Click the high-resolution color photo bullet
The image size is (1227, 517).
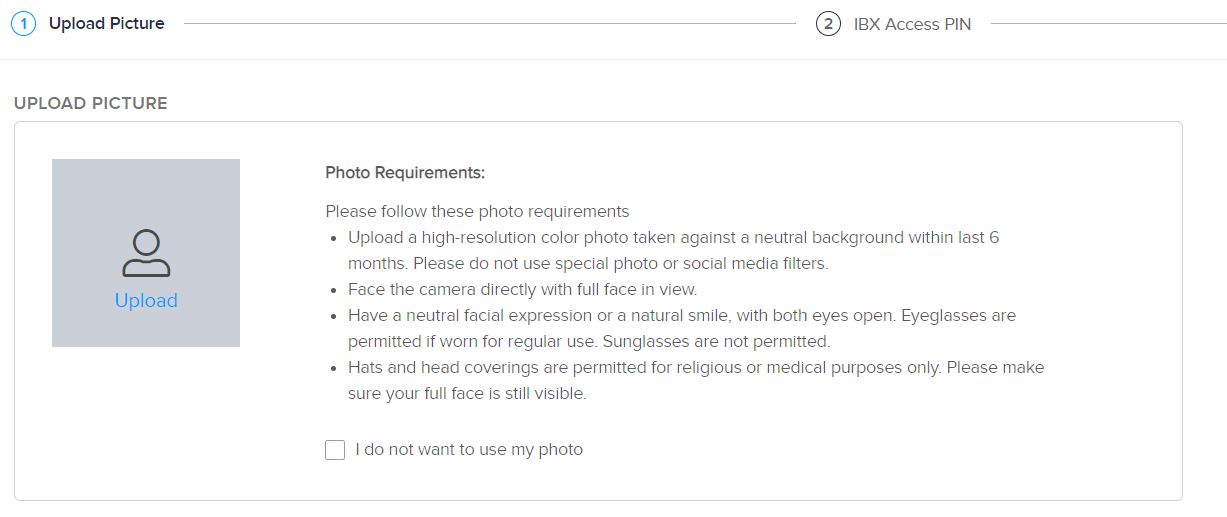pyautogui.click(x=673, y=251)
